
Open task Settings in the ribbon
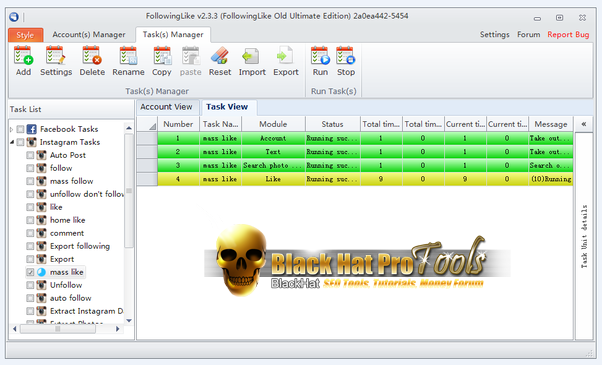click(x=56, y=61)
